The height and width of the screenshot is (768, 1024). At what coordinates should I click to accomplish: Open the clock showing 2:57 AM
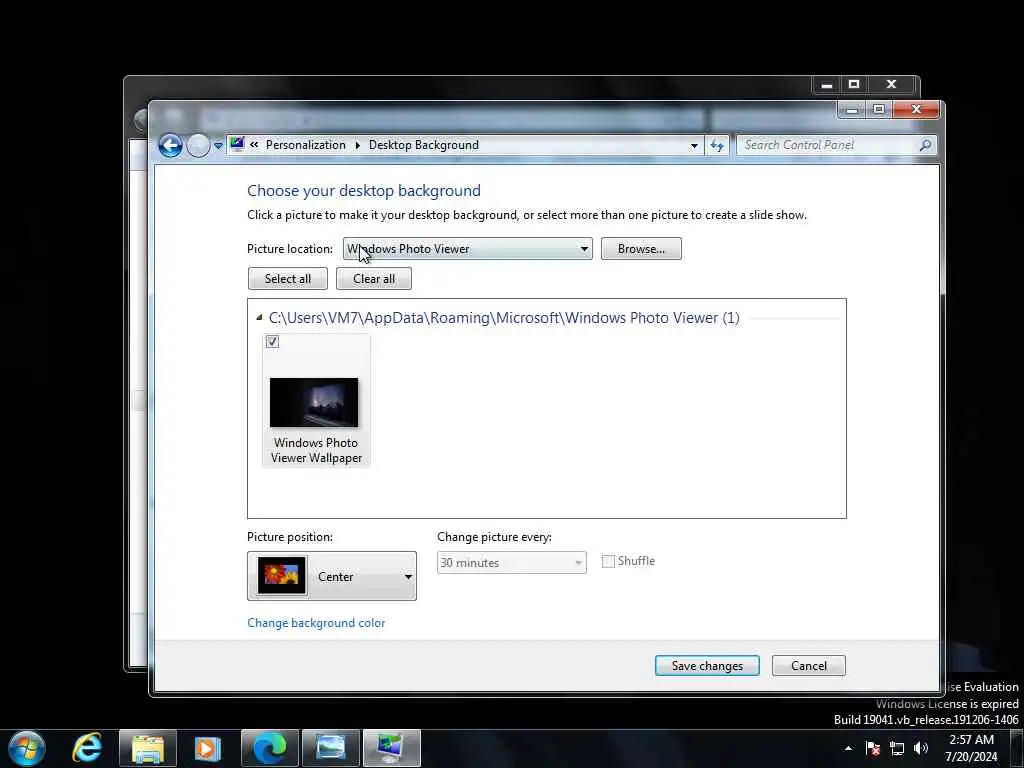(x=971, y=748)
